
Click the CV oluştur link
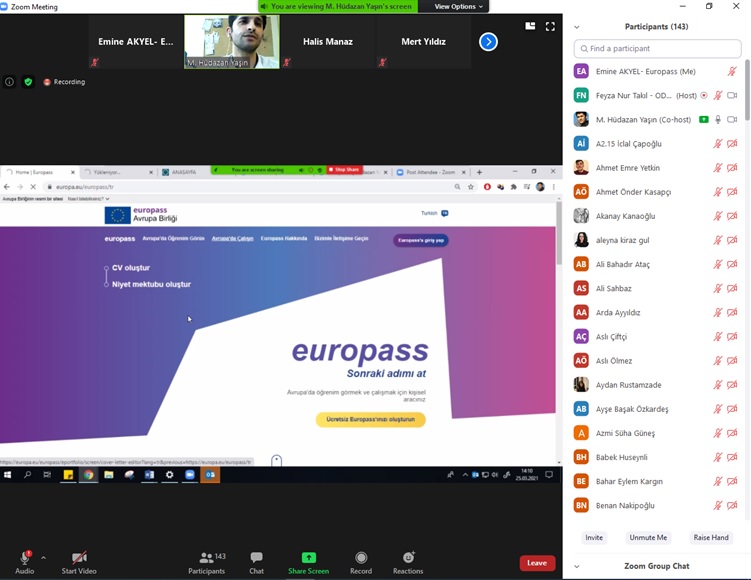click(x=131, y=268)
